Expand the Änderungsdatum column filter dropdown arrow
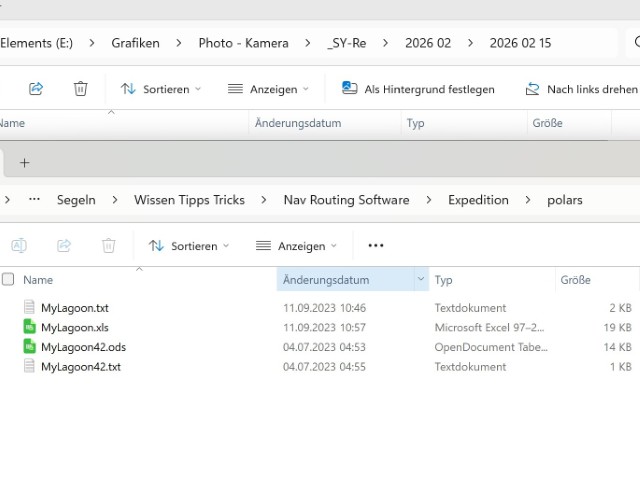640x480 pixels. point(421,280)
